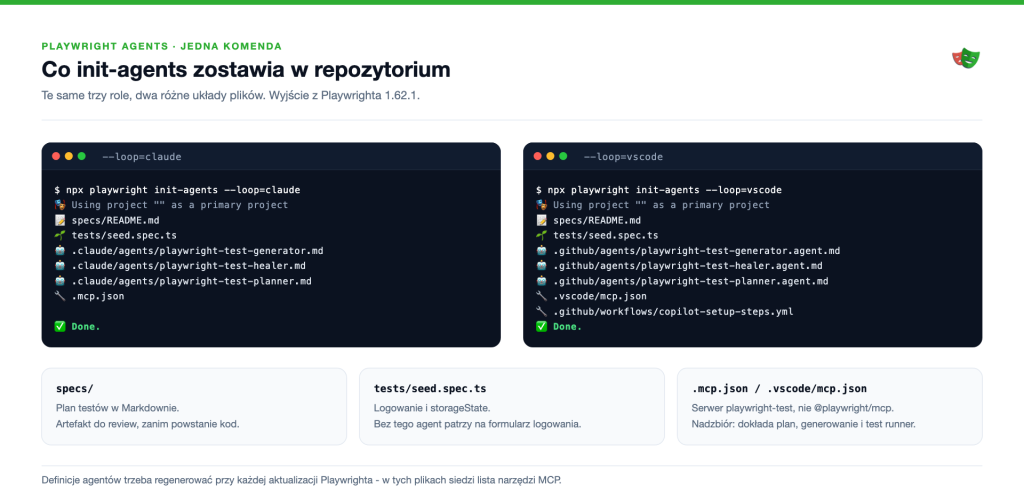
Task: Click the red dot in the --loop=vscode terminal
Action: (x=537, y=156)
